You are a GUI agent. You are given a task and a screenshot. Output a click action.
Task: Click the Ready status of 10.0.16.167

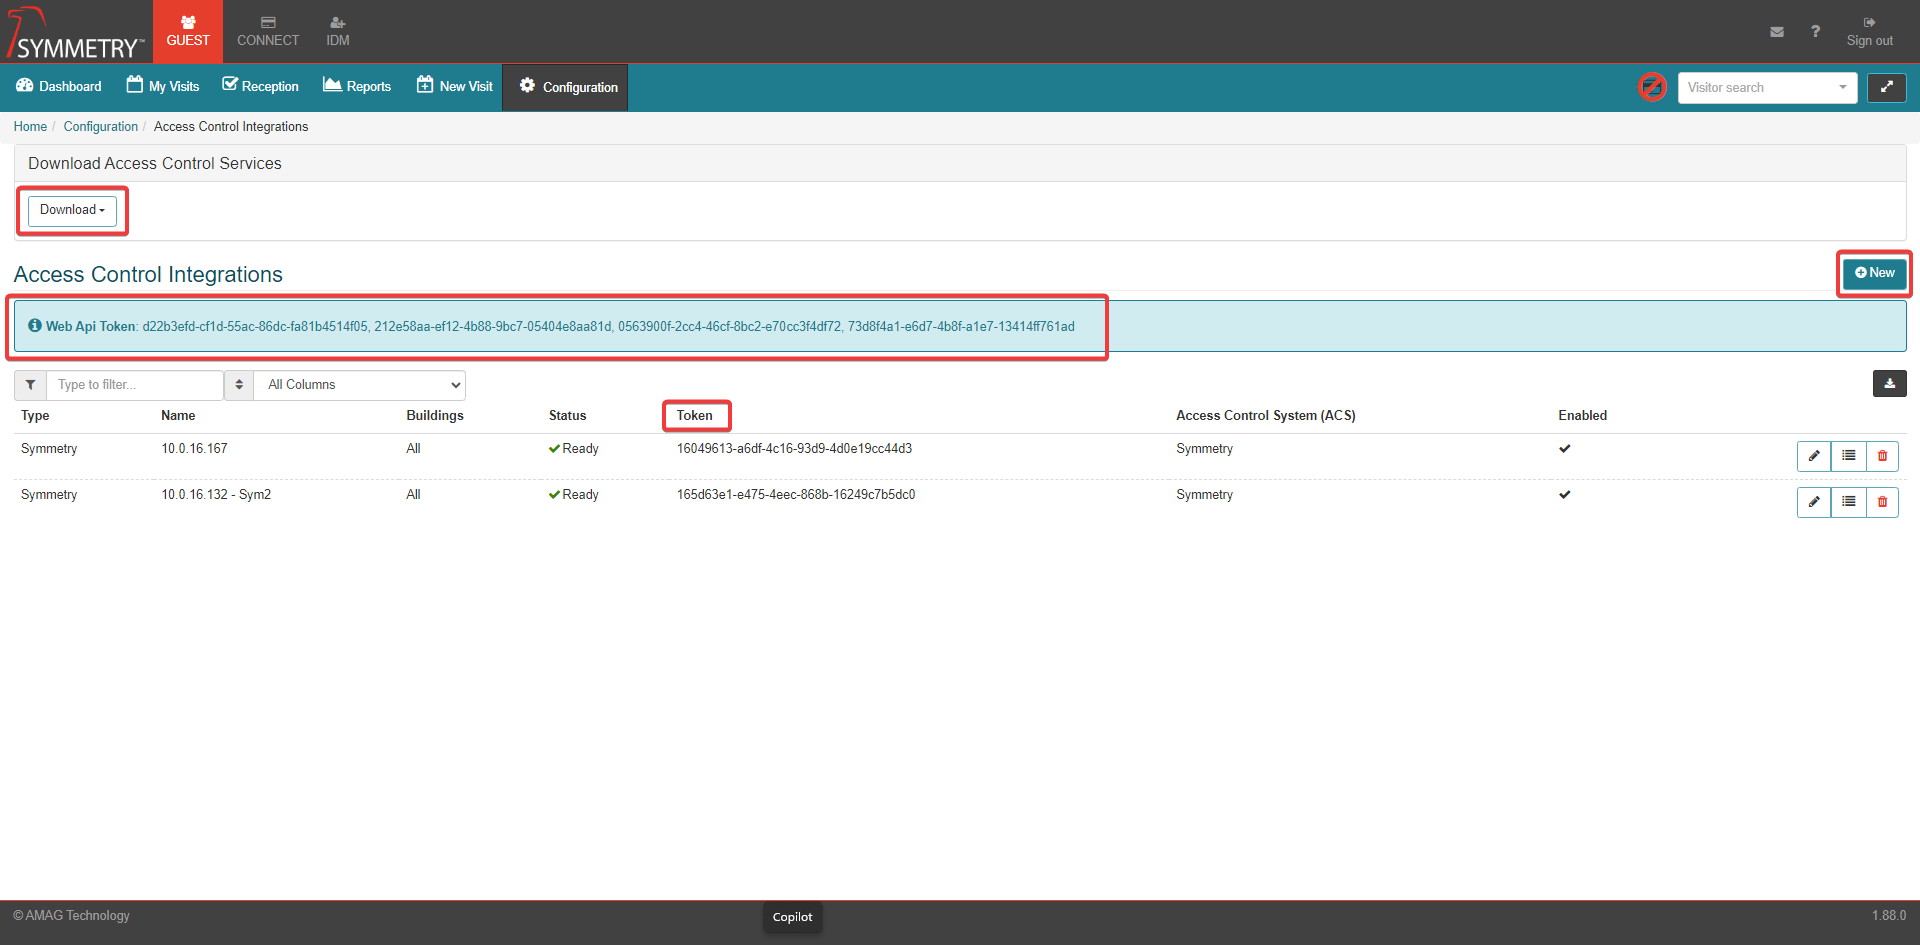click(x=573, y=449)
